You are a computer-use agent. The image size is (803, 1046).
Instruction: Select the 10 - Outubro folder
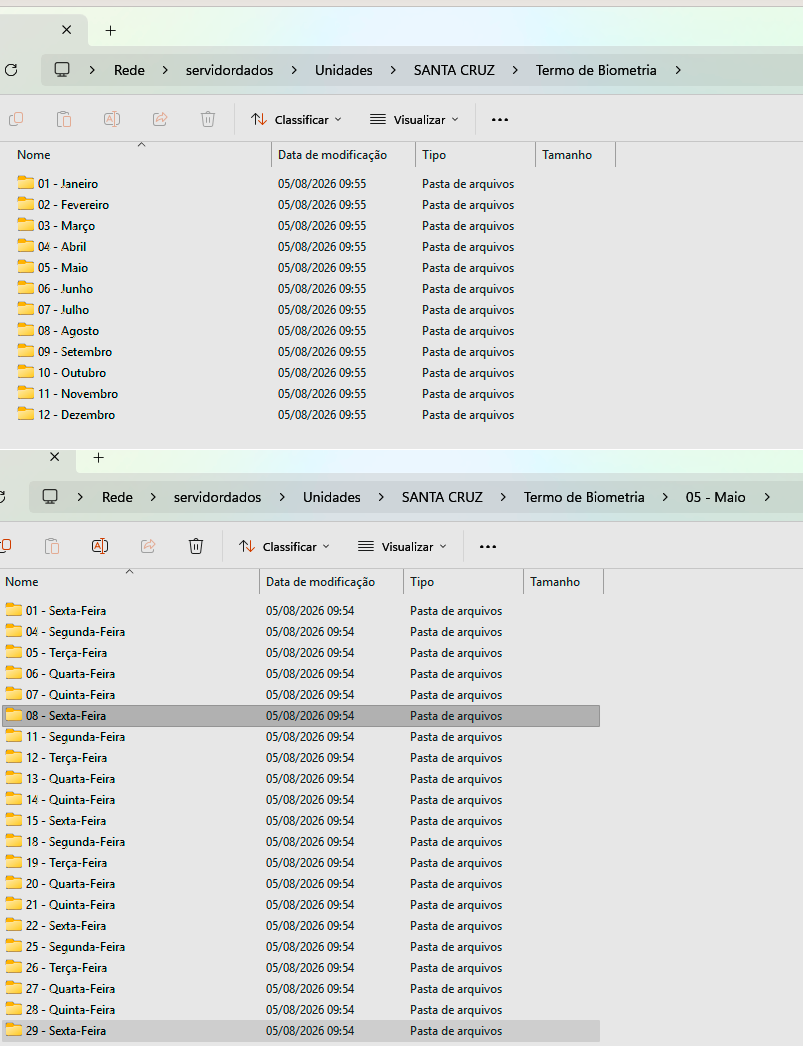(x=71, y=373)
